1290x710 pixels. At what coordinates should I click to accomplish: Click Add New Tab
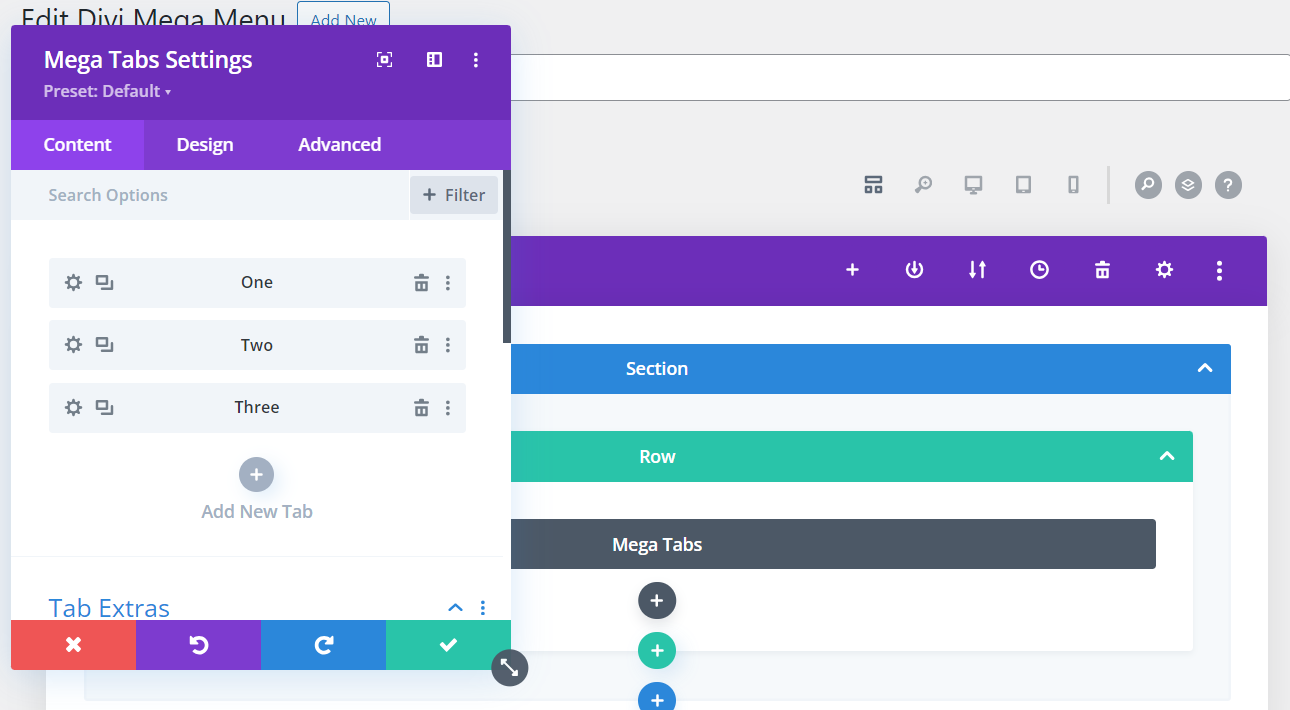click(x=256, y=474)
